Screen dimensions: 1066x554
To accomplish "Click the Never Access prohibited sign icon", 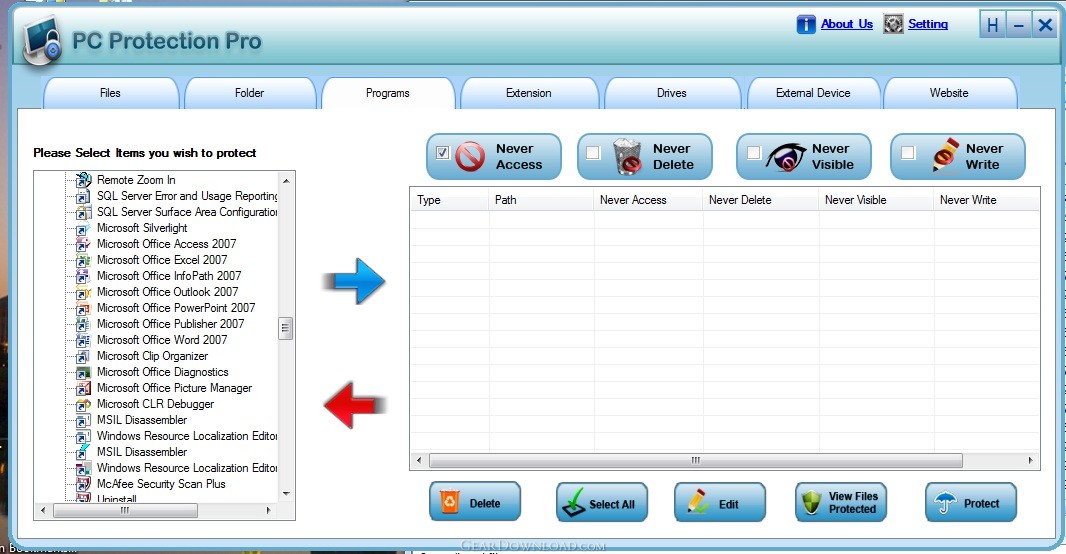I will tap(470, 156).
